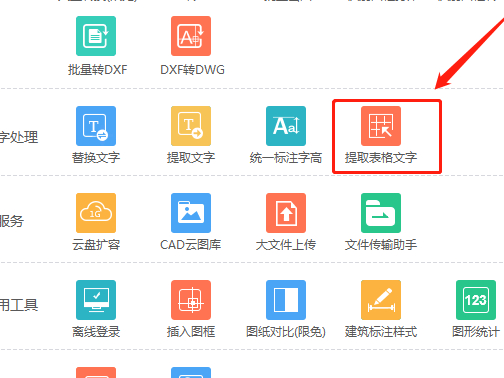This screenshot has width=504, height=378.
Task: Click the 图形统计 text label
Action: coord(476,332)
